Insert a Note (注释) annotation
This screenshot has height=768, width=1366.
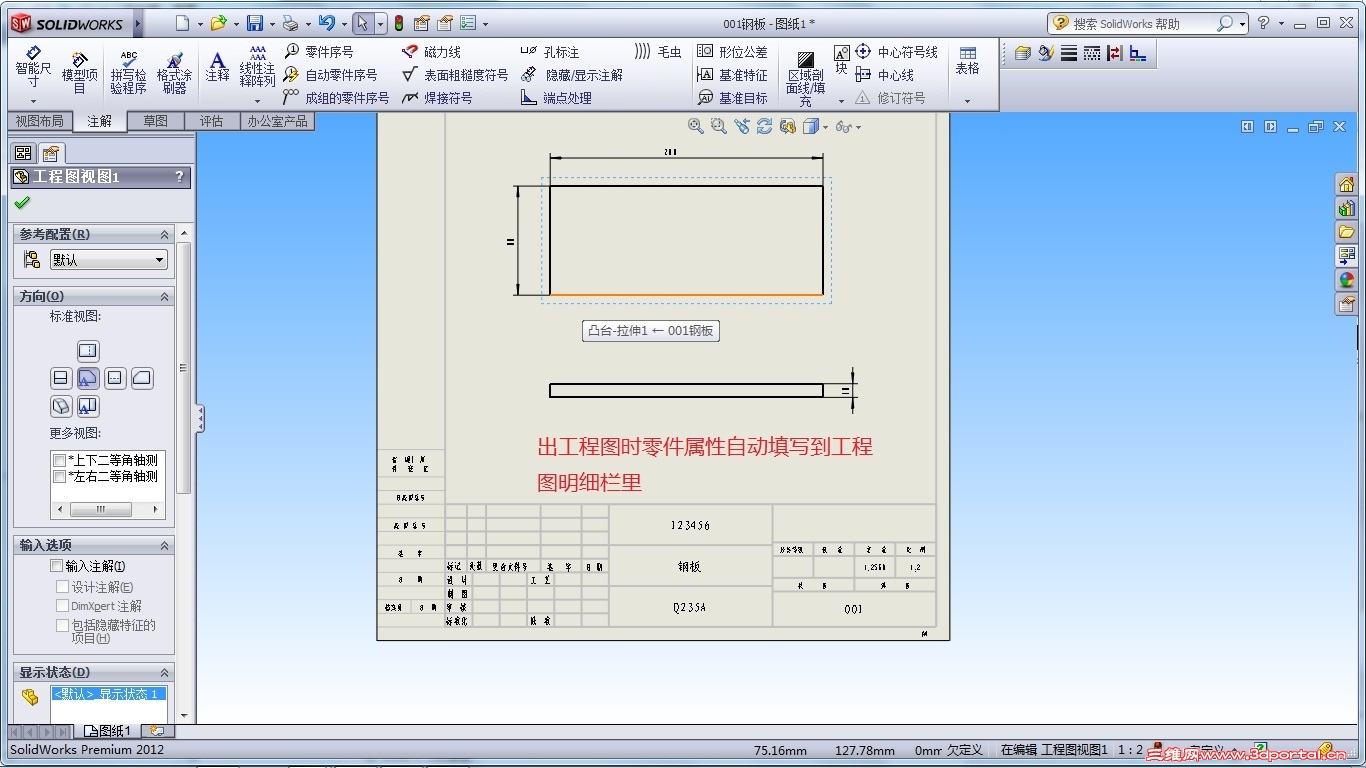(x=217, y=68)
